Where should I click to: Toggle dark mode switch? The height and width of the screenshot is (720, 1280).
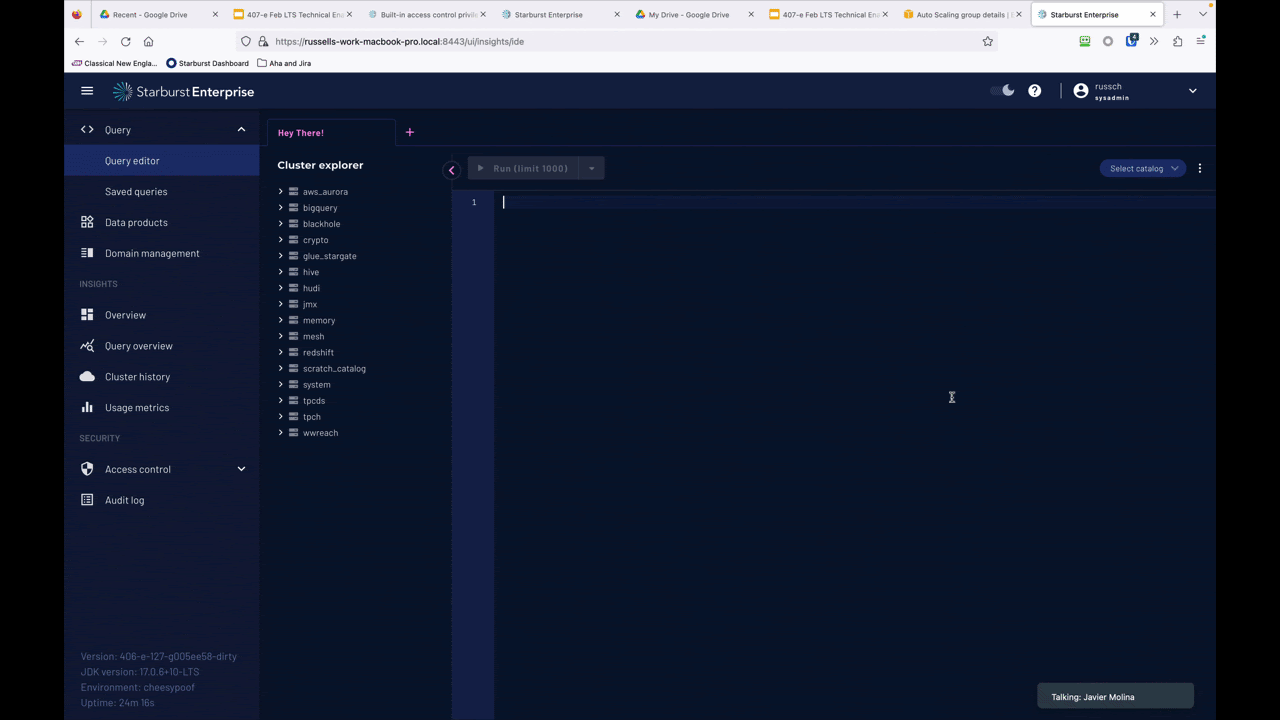pyautogui.click(x=1002, y=91)
